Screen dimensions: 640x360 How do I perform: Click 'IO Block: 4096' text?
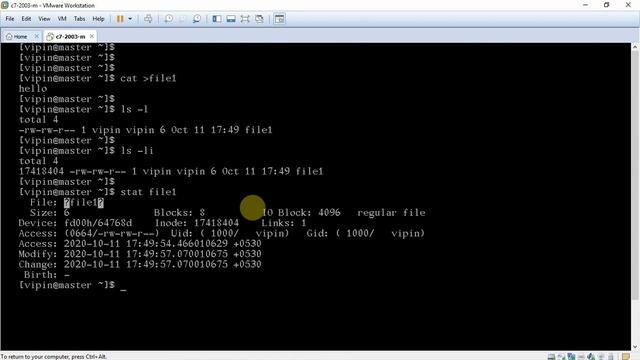(301, 213)
